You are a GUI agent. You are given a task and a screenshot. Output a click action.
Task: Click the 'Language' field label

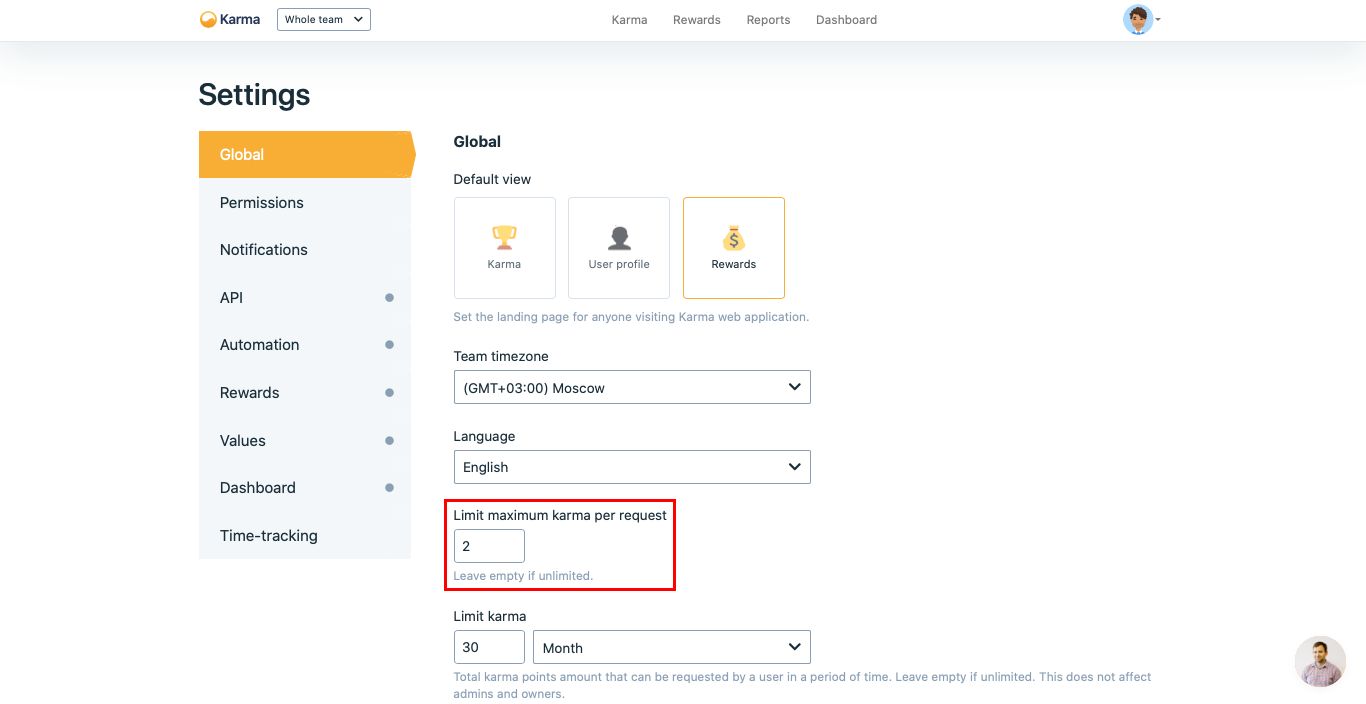coord(484,436)
